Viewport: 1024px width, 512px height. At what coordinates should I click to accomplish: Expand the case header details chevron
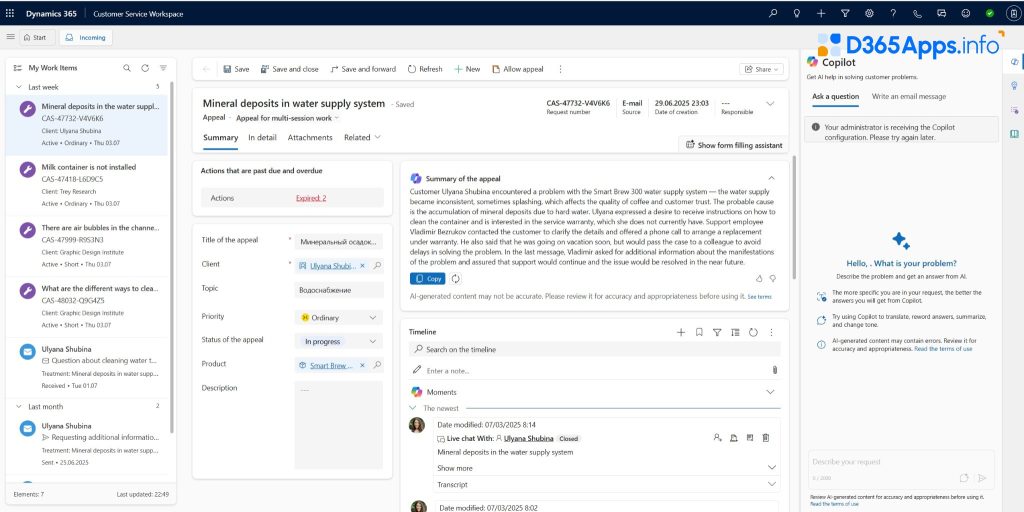(770, 104)
